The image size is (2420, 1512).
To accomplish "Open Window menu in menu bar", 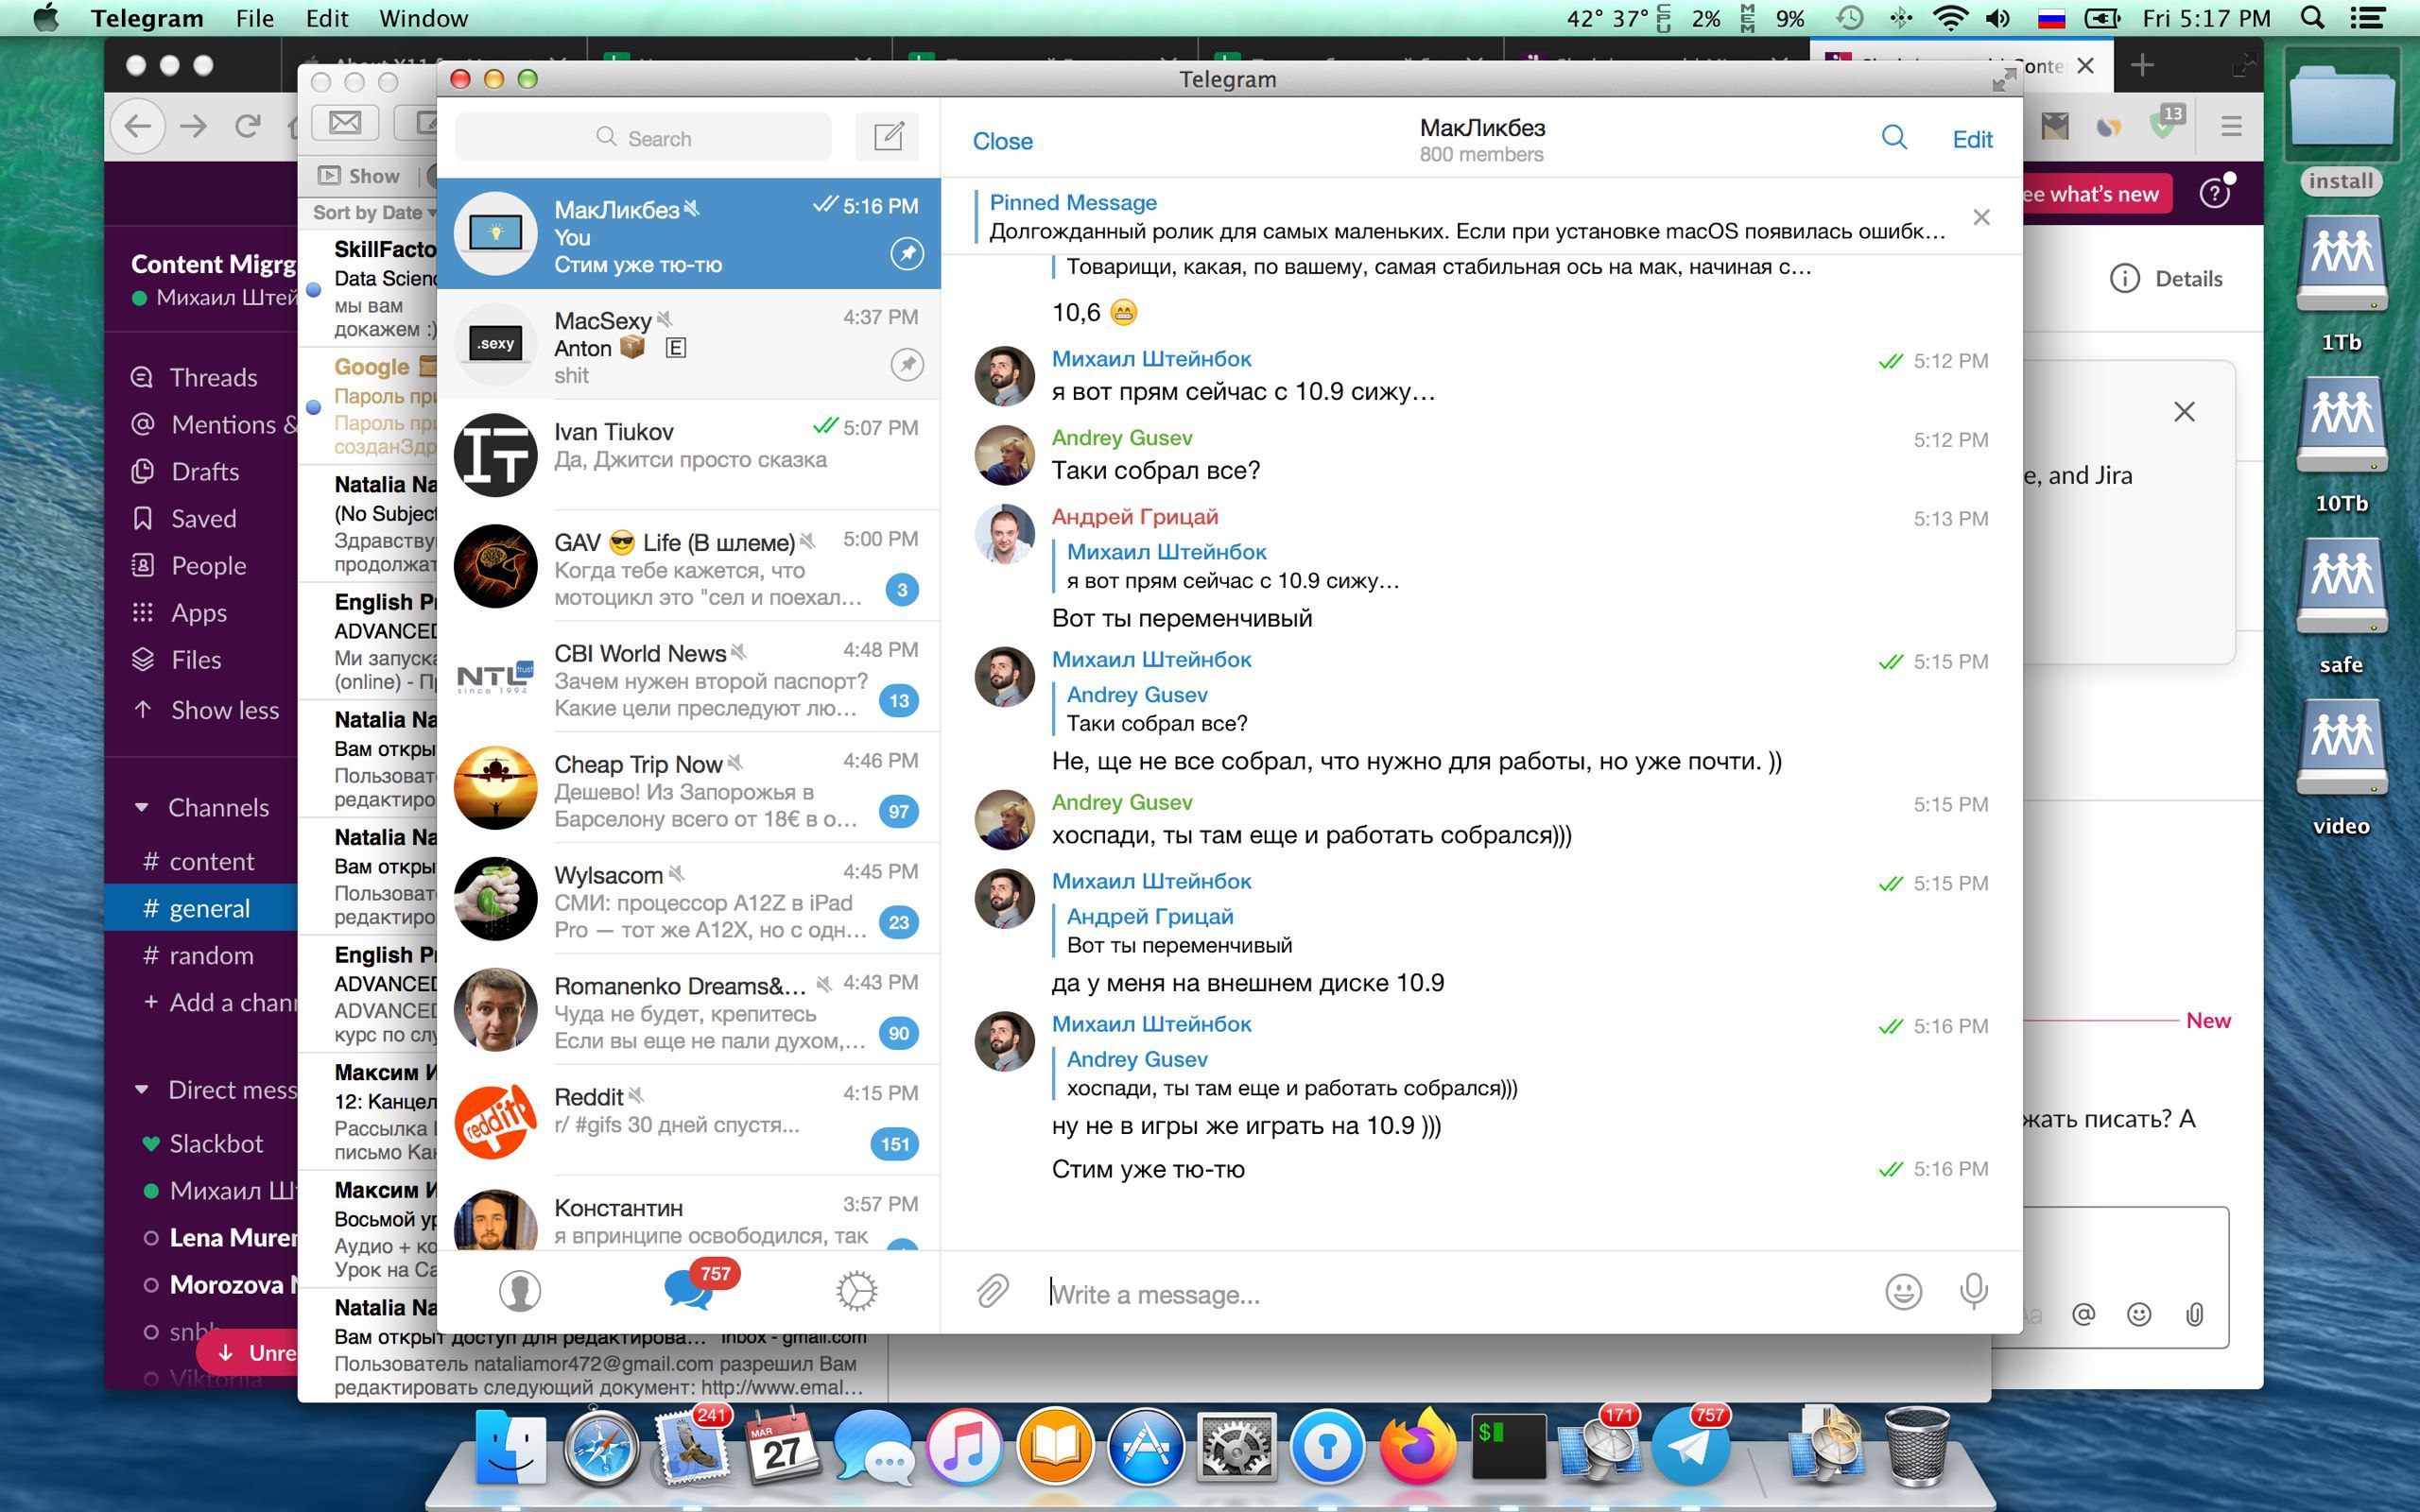I will 423,18.
